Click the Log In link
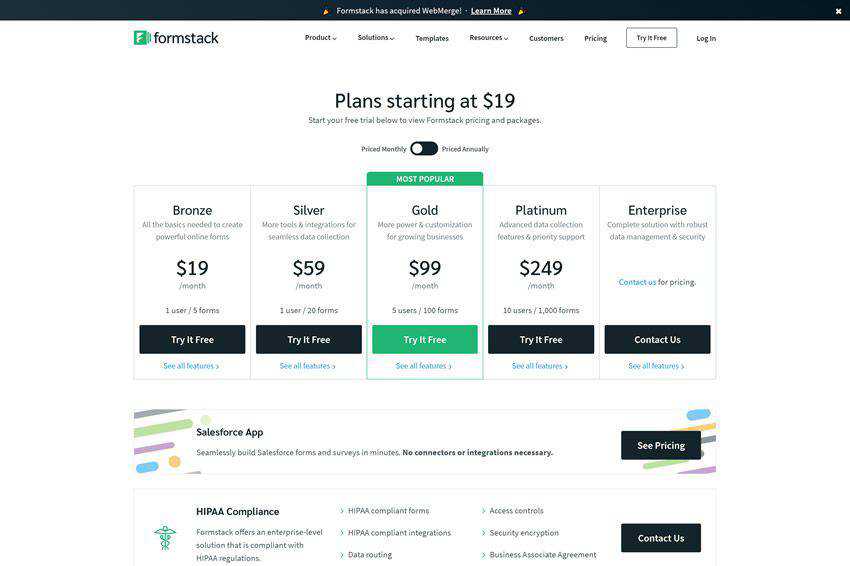Screen dimensions: 850x566 coord(706,38)
